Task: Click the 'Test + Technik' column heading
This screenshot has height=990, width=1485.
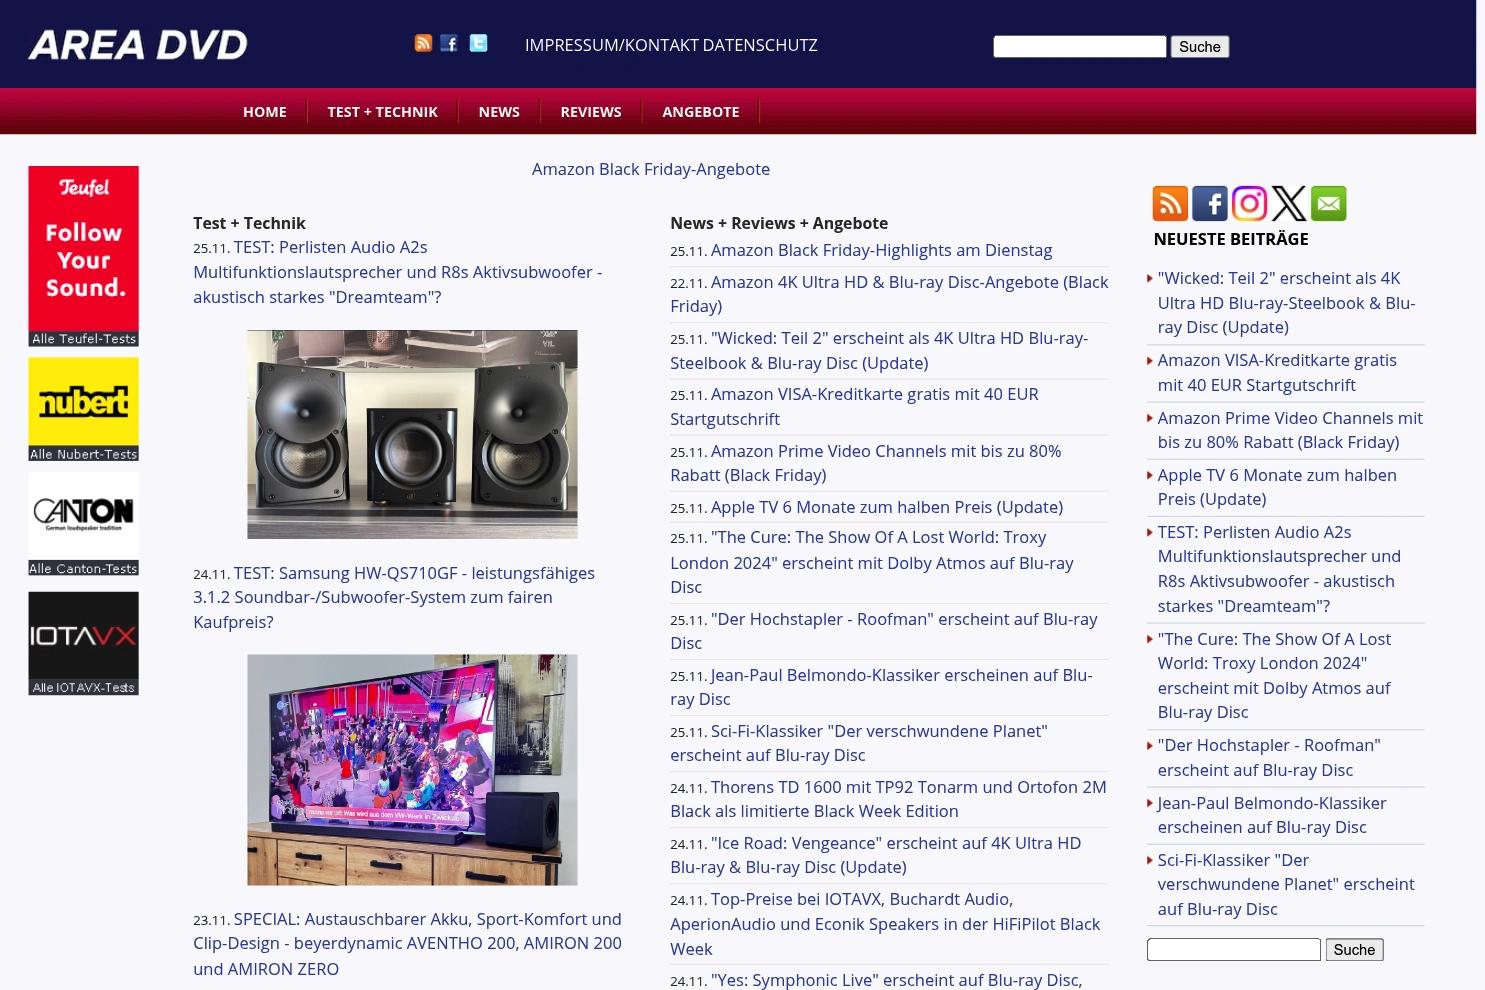Action: pyautogui.click(x=249, y=223)
